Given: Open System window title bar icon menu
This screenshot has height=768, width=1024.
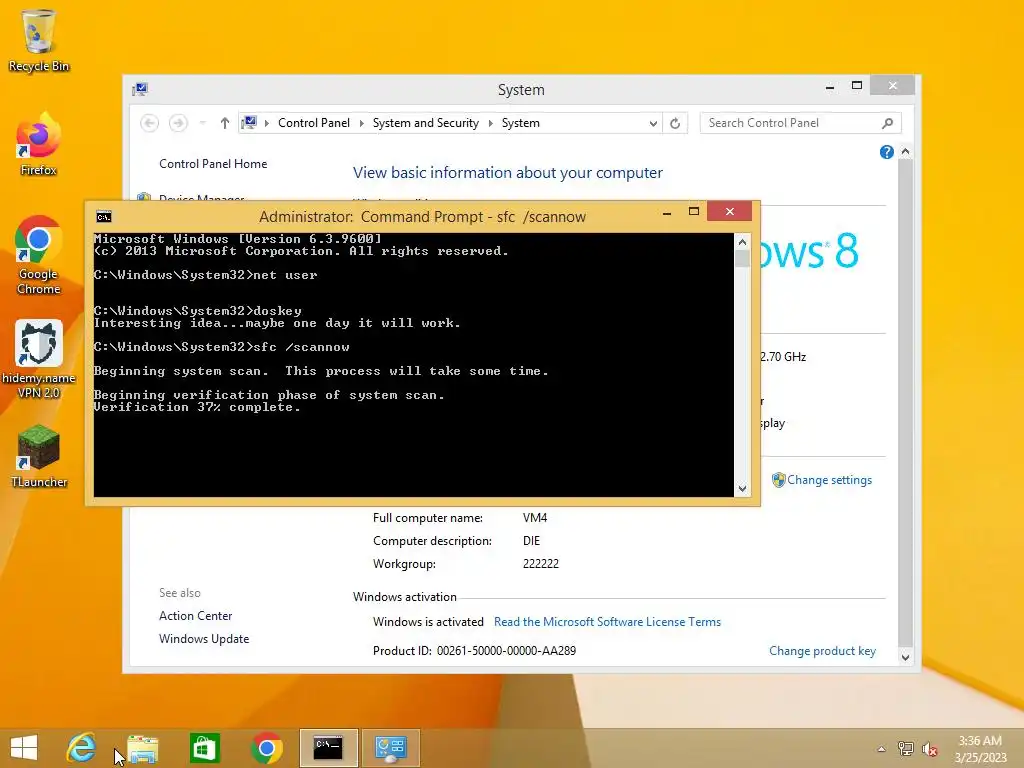Looking at the screenshot, I should pyautogui.click(x=140, y=89).
